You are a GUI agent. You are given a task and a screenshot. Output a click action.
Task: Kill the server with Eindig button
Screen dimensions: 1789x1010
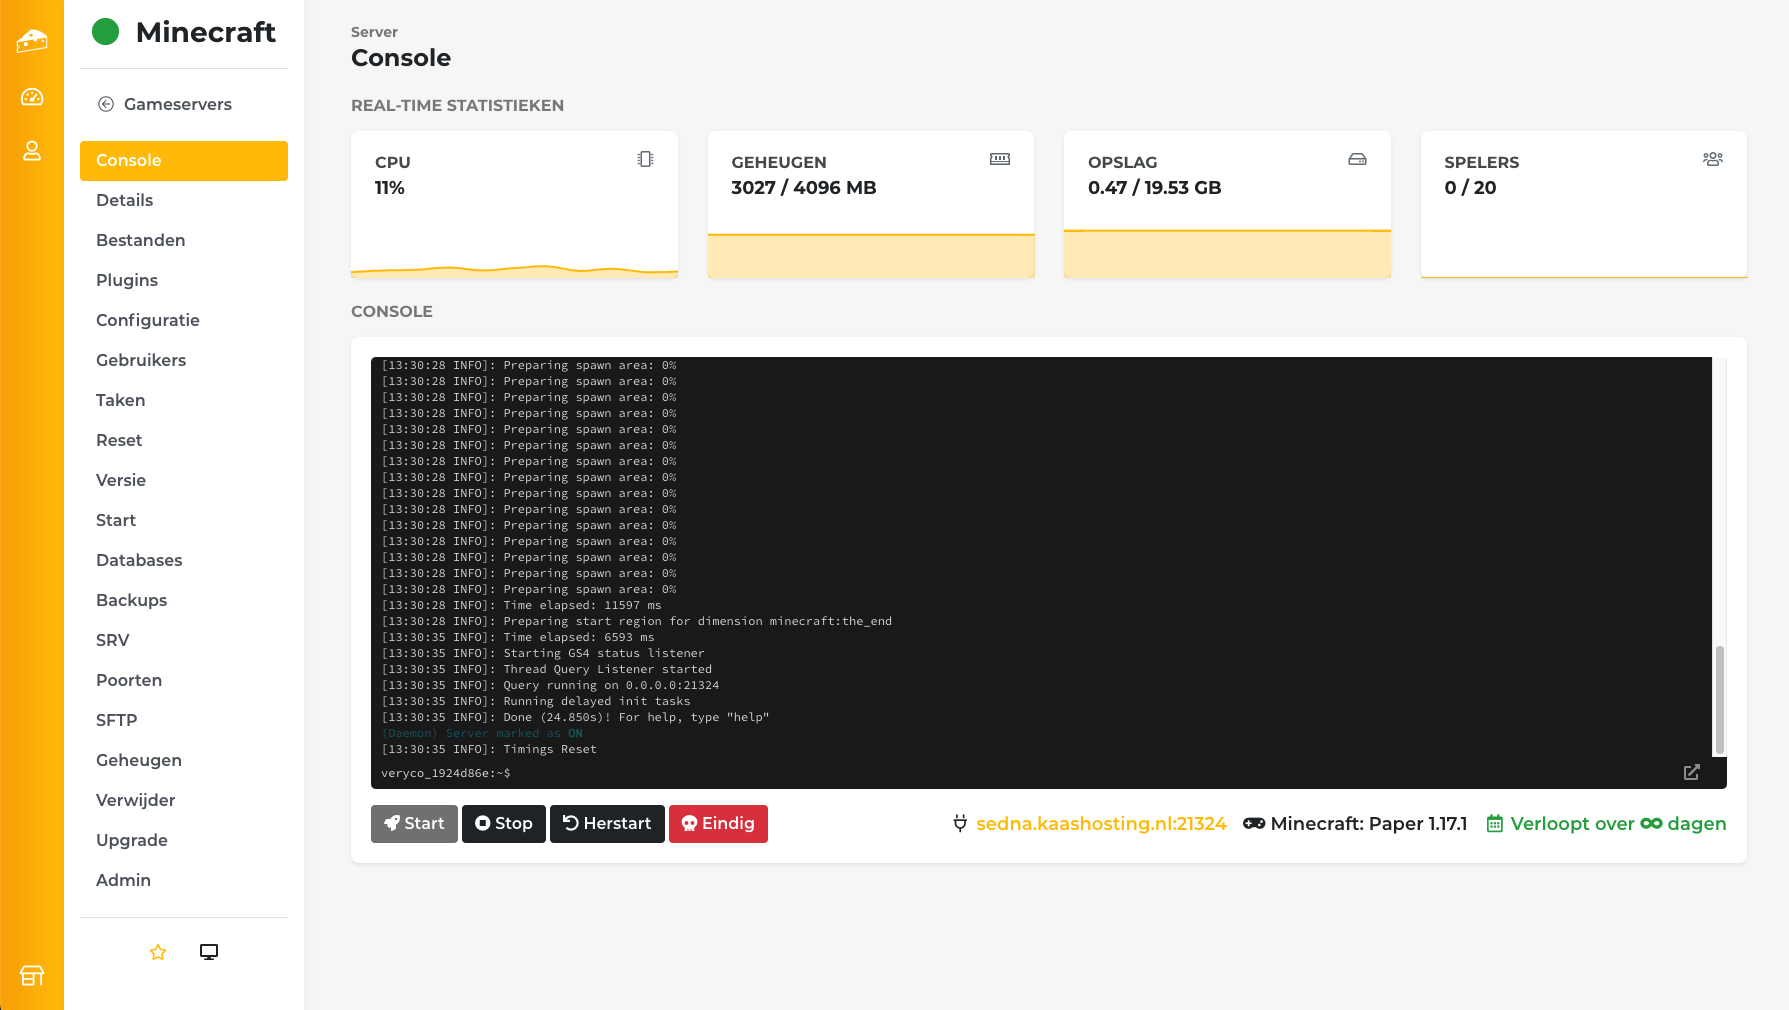tap(718, 824)
